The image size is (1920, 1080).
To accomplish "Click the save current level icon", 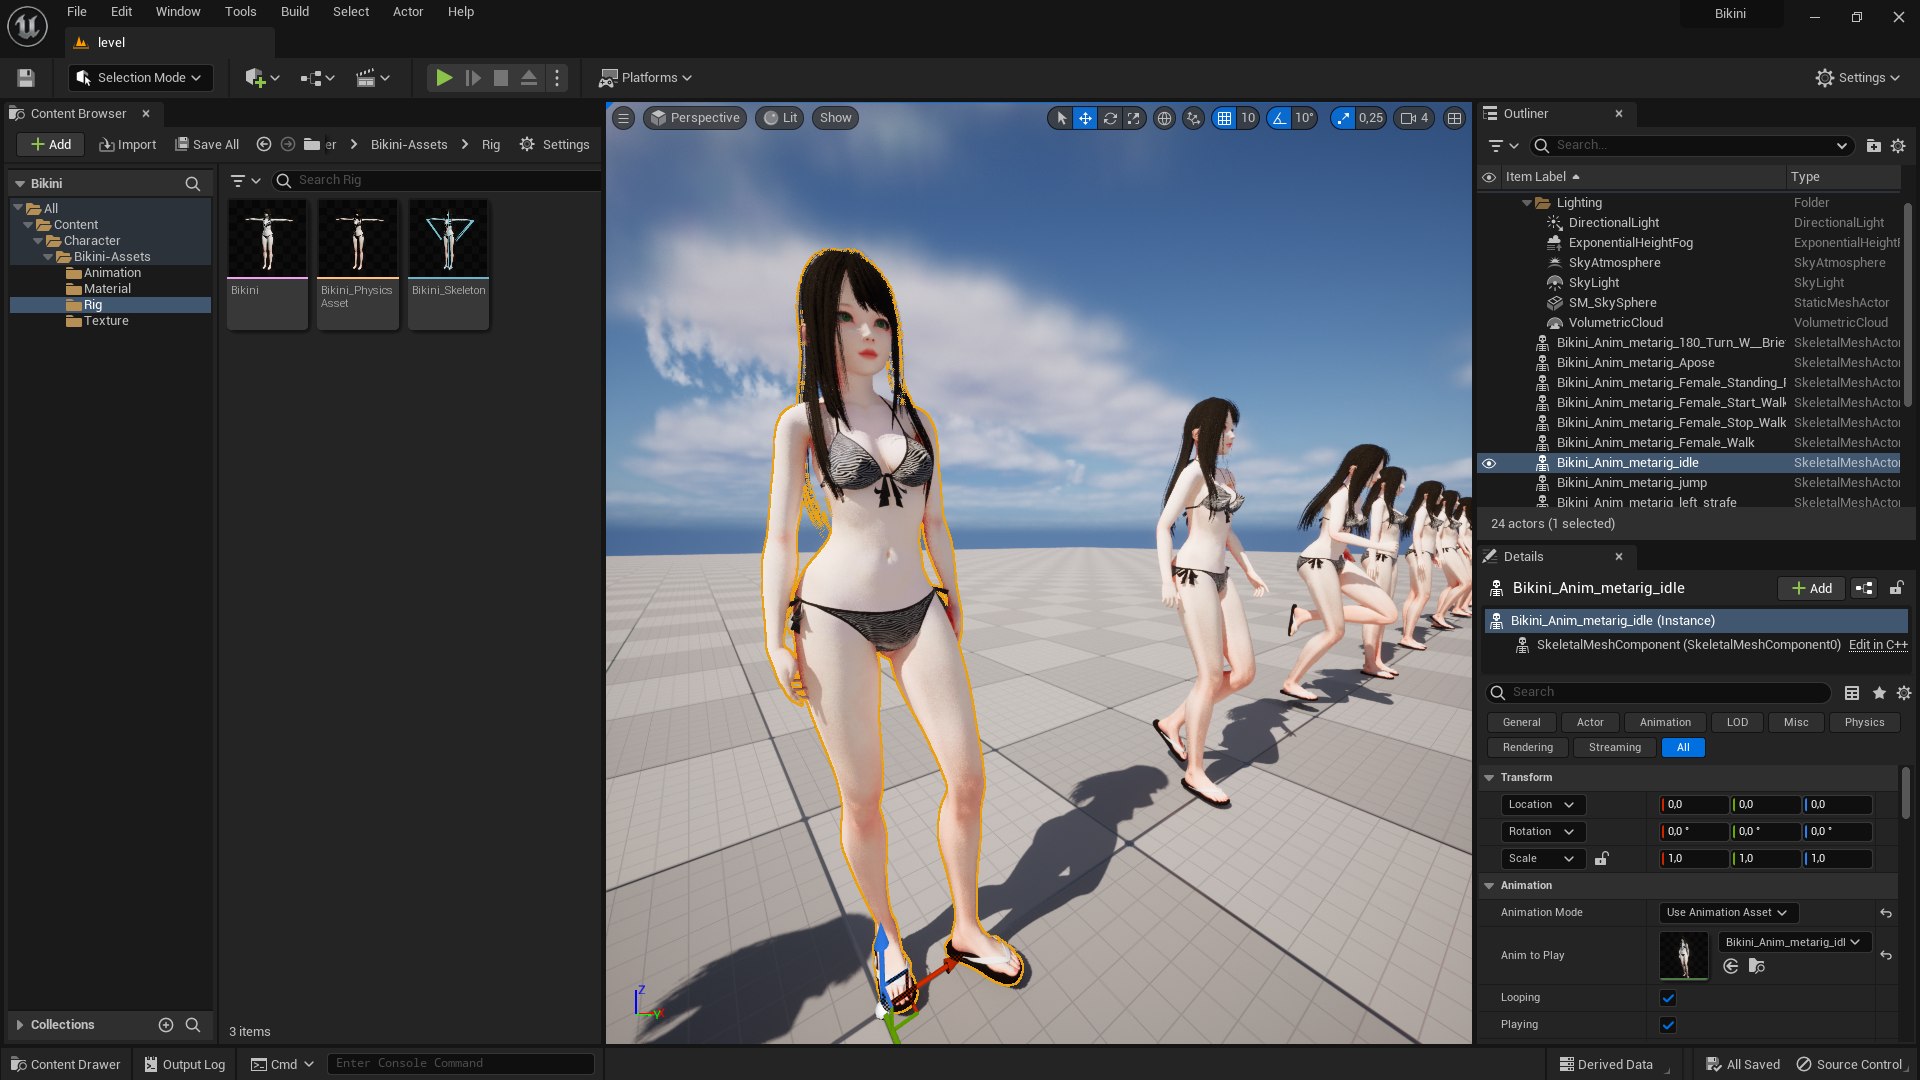I will click(x=26, y=78).
